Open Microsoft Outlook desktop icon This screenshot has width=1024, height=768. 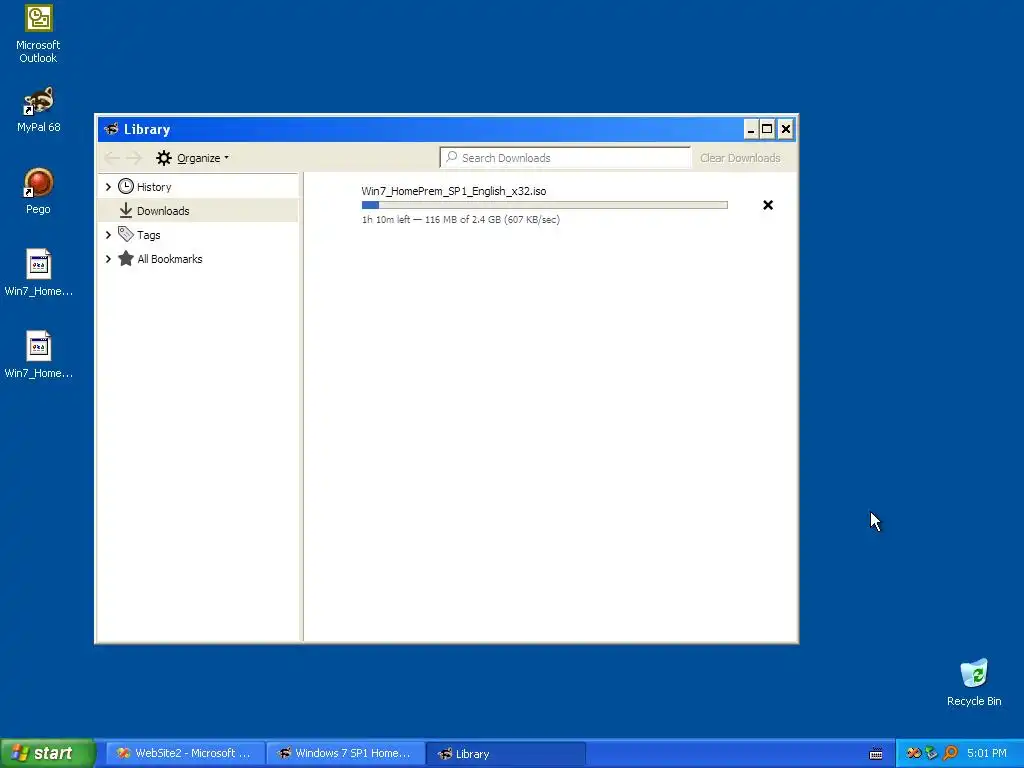38,33
